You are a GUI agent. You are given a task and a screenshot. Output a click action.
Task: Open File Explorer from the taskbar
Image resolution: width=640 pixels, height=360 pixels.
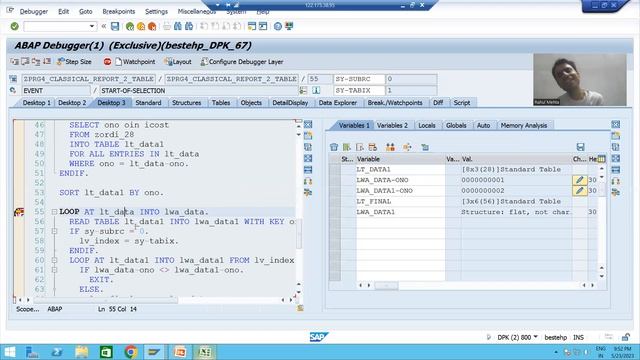82,352
